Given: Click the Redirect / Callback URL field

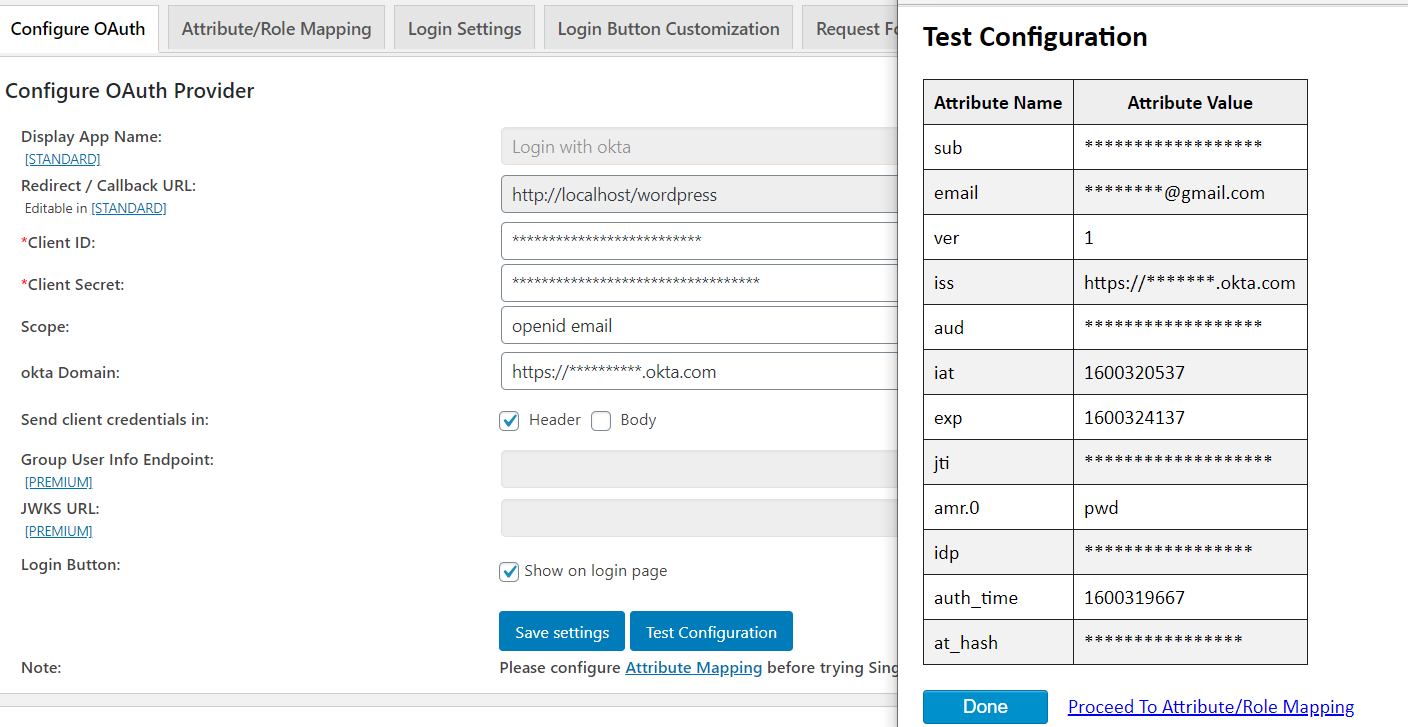Looking at the screenshot, I should 698,195.
